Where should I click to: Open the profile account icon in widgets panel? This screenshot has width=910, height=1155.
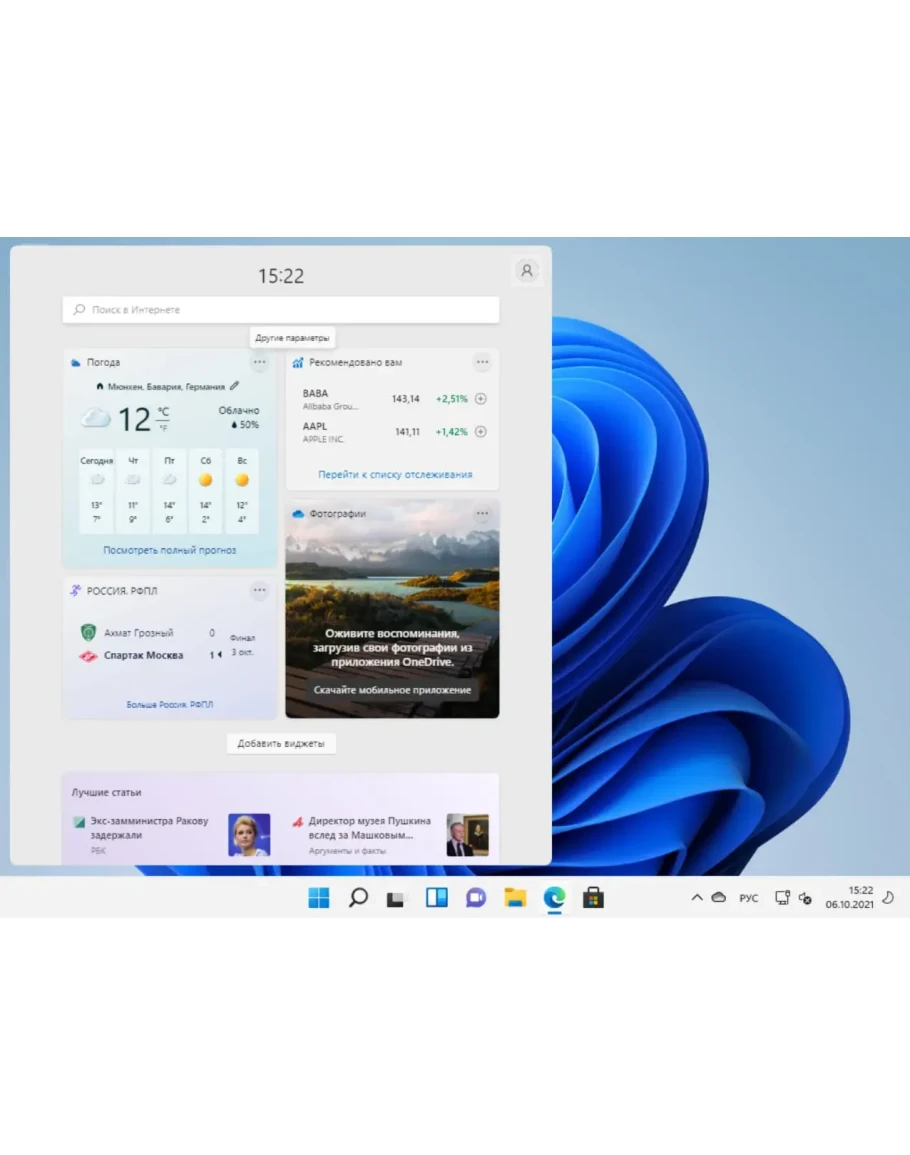click(x=527, y=270)
